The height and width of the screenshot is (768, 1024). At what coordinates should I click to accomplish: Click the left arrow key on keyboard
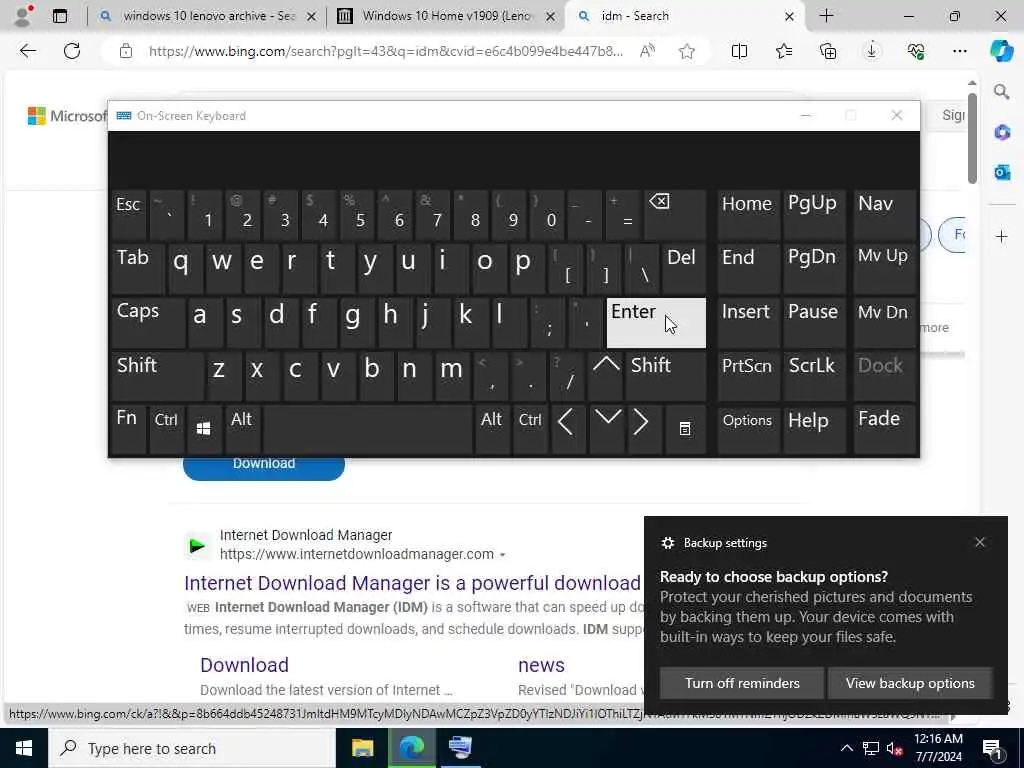566,428
